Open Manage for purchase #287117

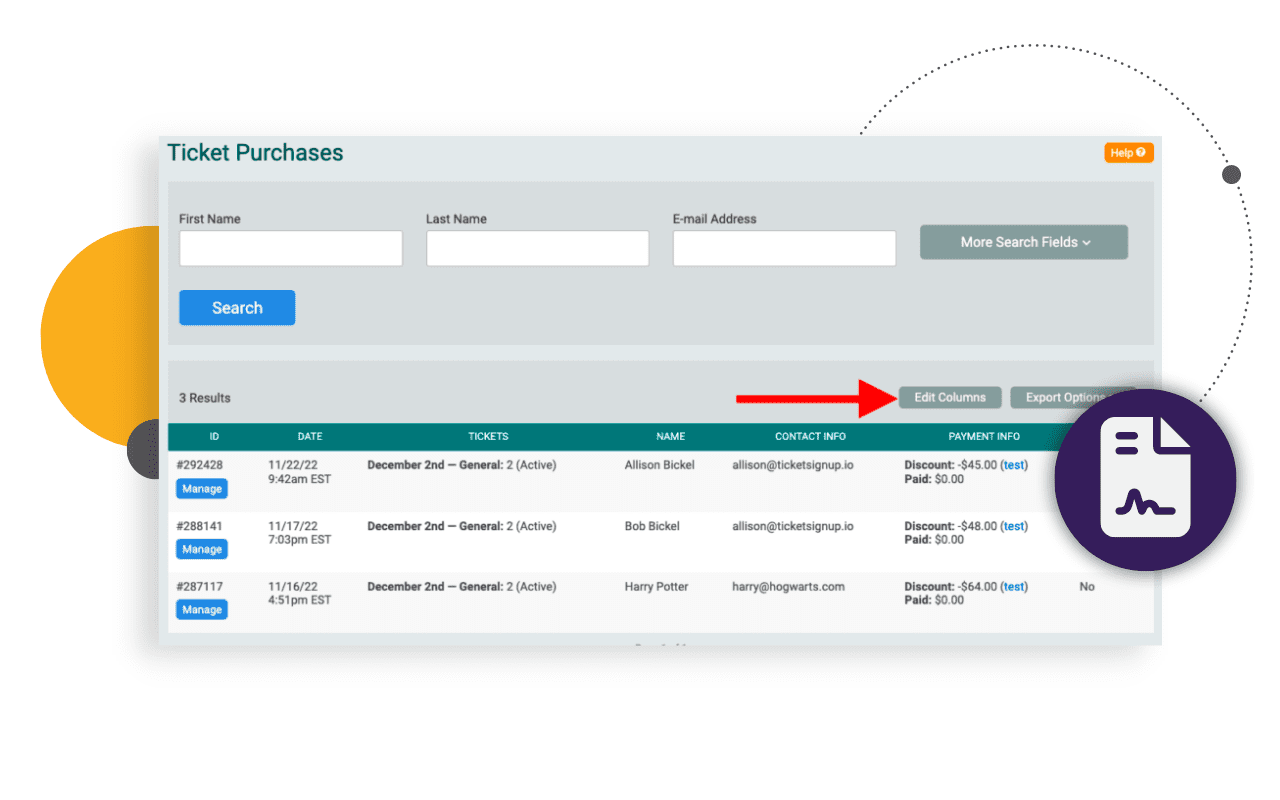(201, 609)
